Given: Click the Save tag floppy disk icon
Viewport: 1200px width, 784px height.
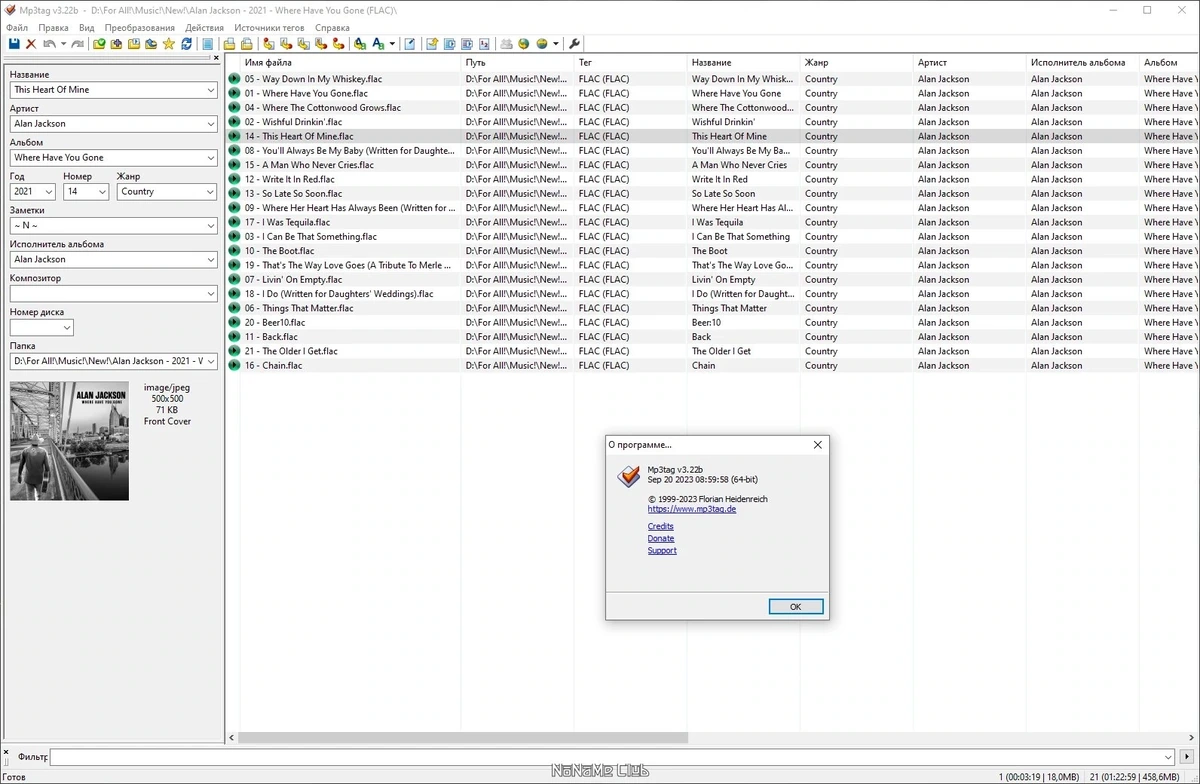Looking at the screenshot, I should coord(14,44).
